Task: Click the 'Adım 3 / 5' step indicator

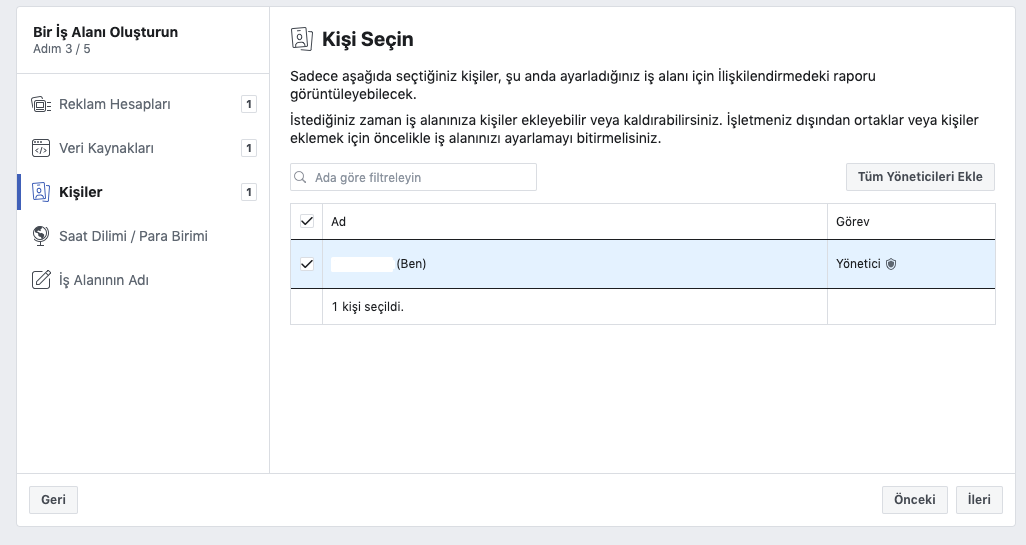Action: coord(62,48)
